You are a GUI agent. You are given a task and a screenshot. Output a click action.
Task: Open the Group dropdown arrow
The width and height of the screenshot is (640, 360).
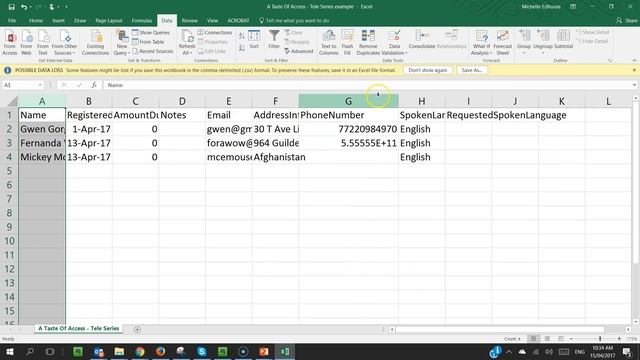(524, 53)
